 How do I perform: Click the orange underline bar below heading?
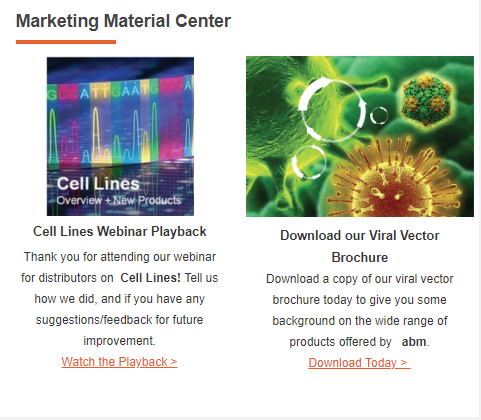(x=66, y=42)
